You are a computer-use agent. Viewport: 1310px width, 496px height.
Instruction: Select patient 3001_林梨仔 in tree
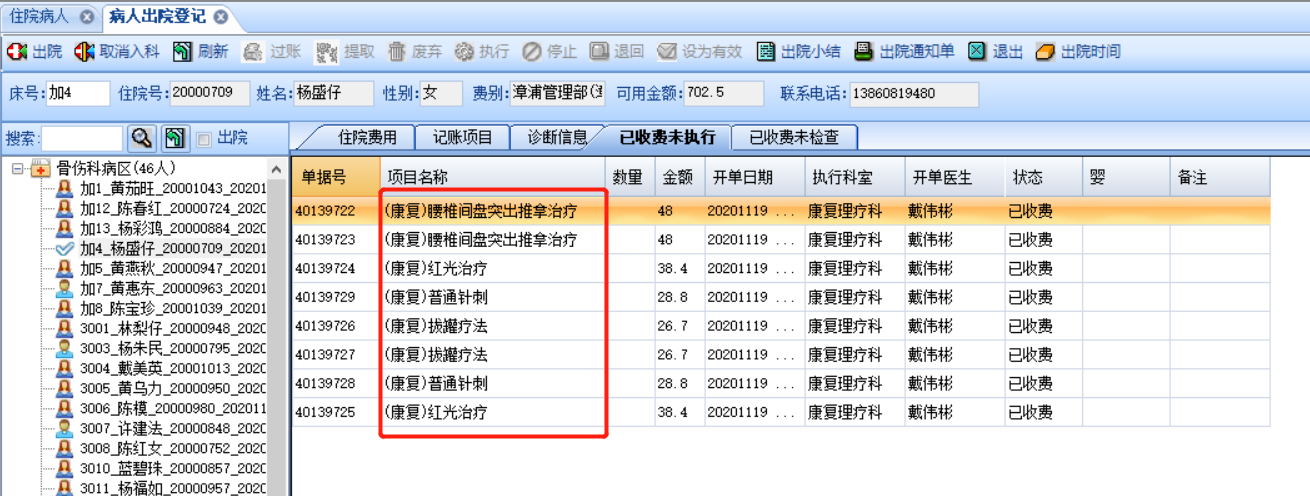(173, 328)
